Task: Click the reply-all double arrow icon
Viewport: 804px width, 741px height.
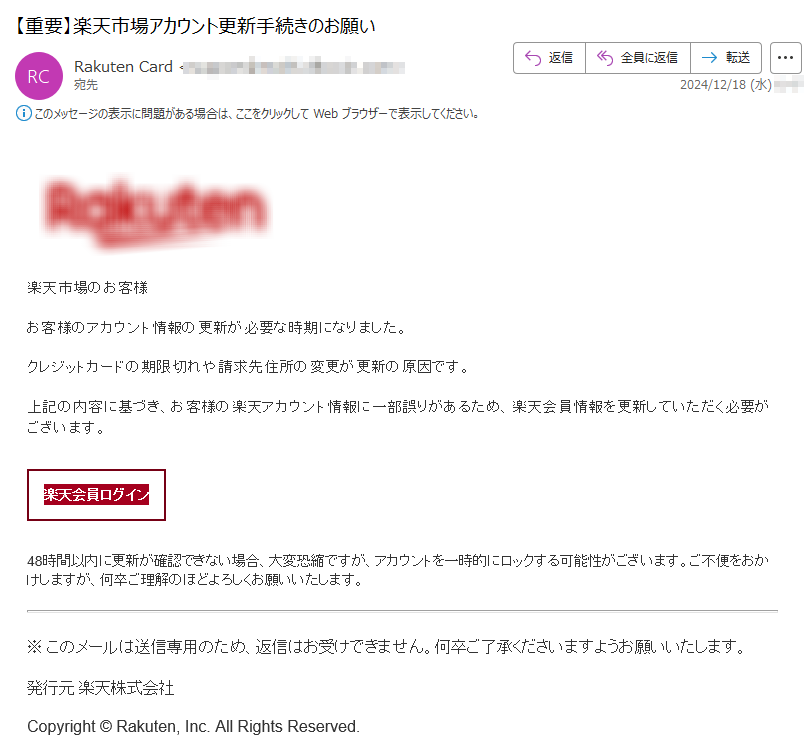Action: (x=605, y=58)
